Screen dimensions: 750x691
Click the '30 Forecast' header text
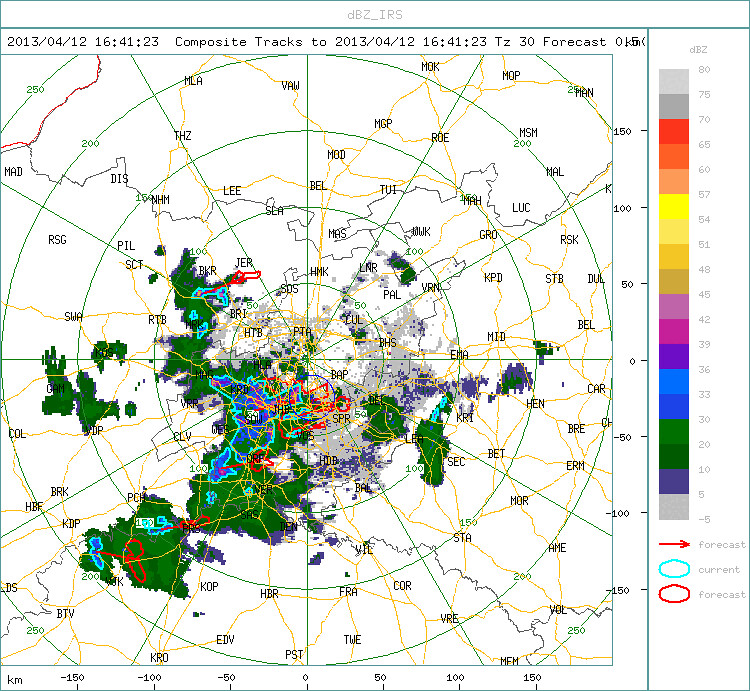562,42
